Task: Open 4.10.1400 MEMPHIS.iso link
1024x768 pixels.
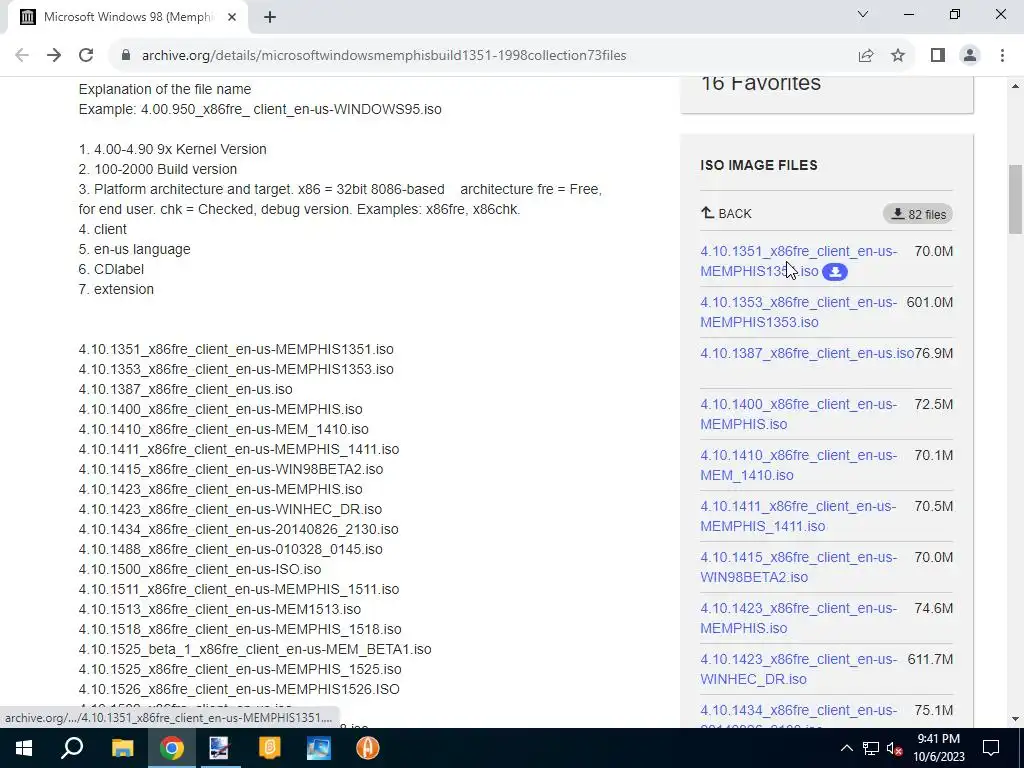Action: 799,414
